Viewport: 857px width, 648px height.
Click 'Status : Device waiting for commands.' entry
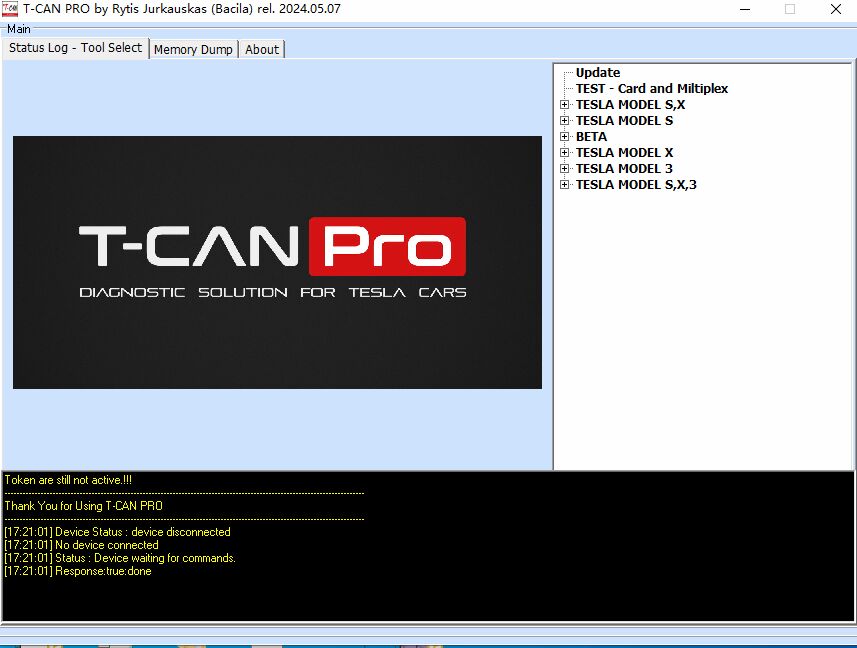(x=120, y=558)
